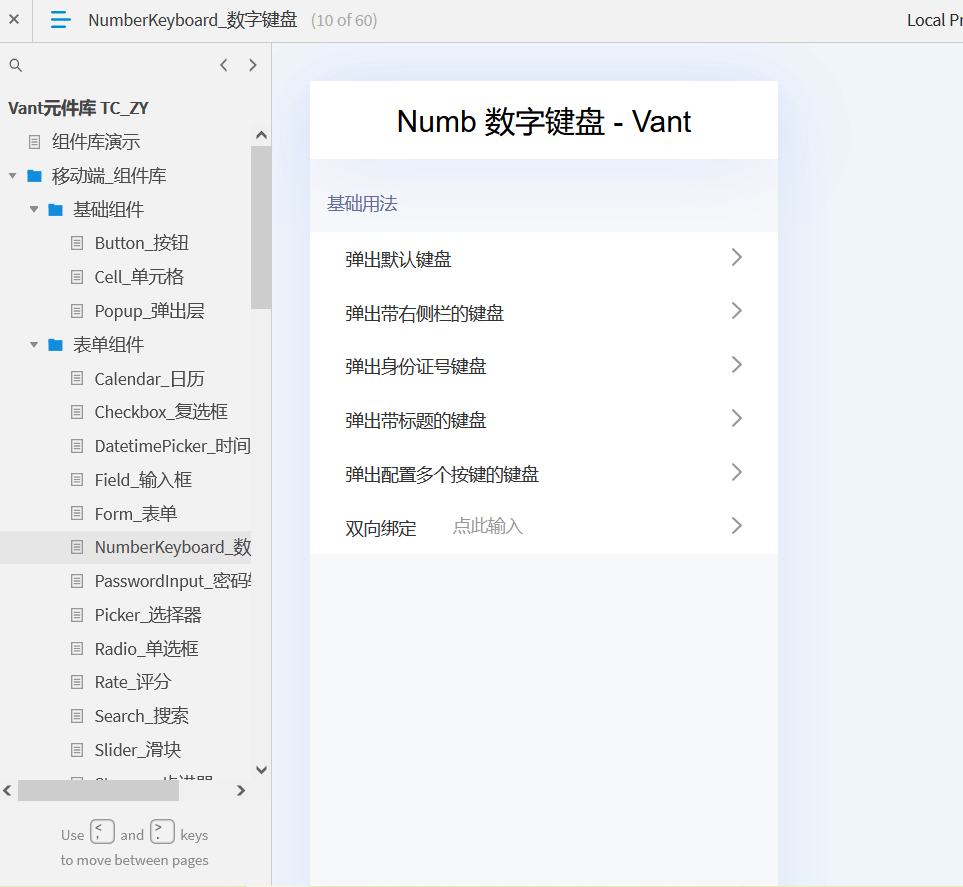Open the Form_表单 page
This screenshot has height=887, width=963.
tap(136, 514)
